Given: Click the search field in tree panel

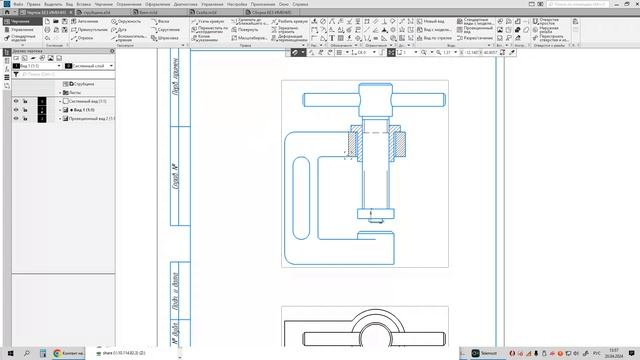Looking at the screenshot, I should [67, 75].
